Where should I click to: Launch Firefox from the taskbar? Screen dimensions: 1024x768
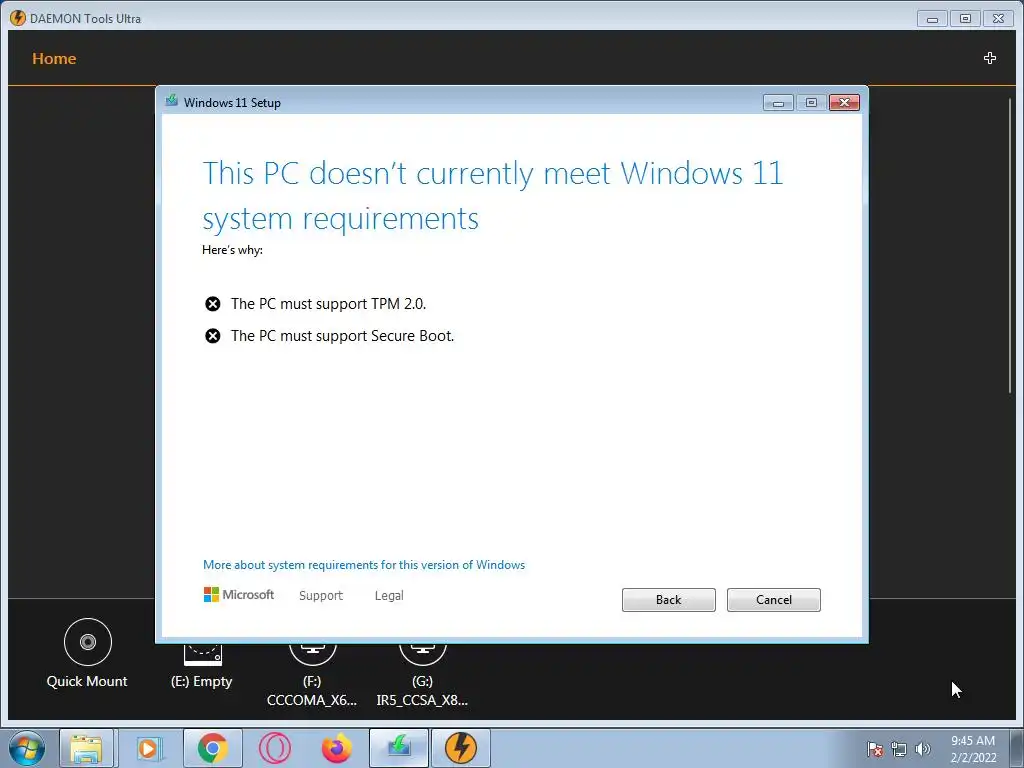pyautogui.click(x=336, y=748)
